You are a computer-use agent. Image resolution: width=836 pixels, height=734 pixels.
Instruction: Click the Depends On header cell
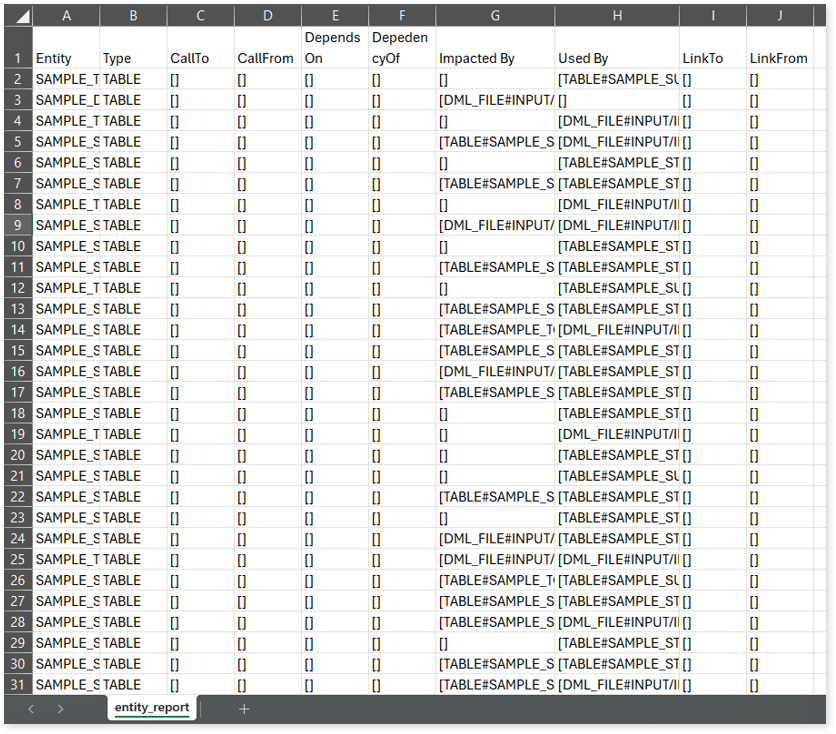pyautogui.click(x=334, y=48)
